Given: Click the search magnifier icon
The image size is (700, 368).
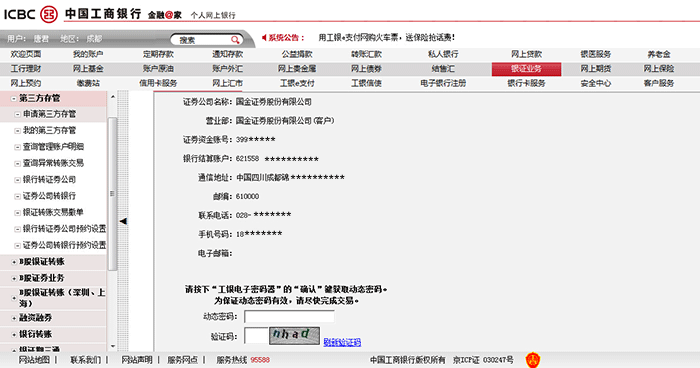Looking at the screenshot, I should pyautogui.click(x=235, y=40).
